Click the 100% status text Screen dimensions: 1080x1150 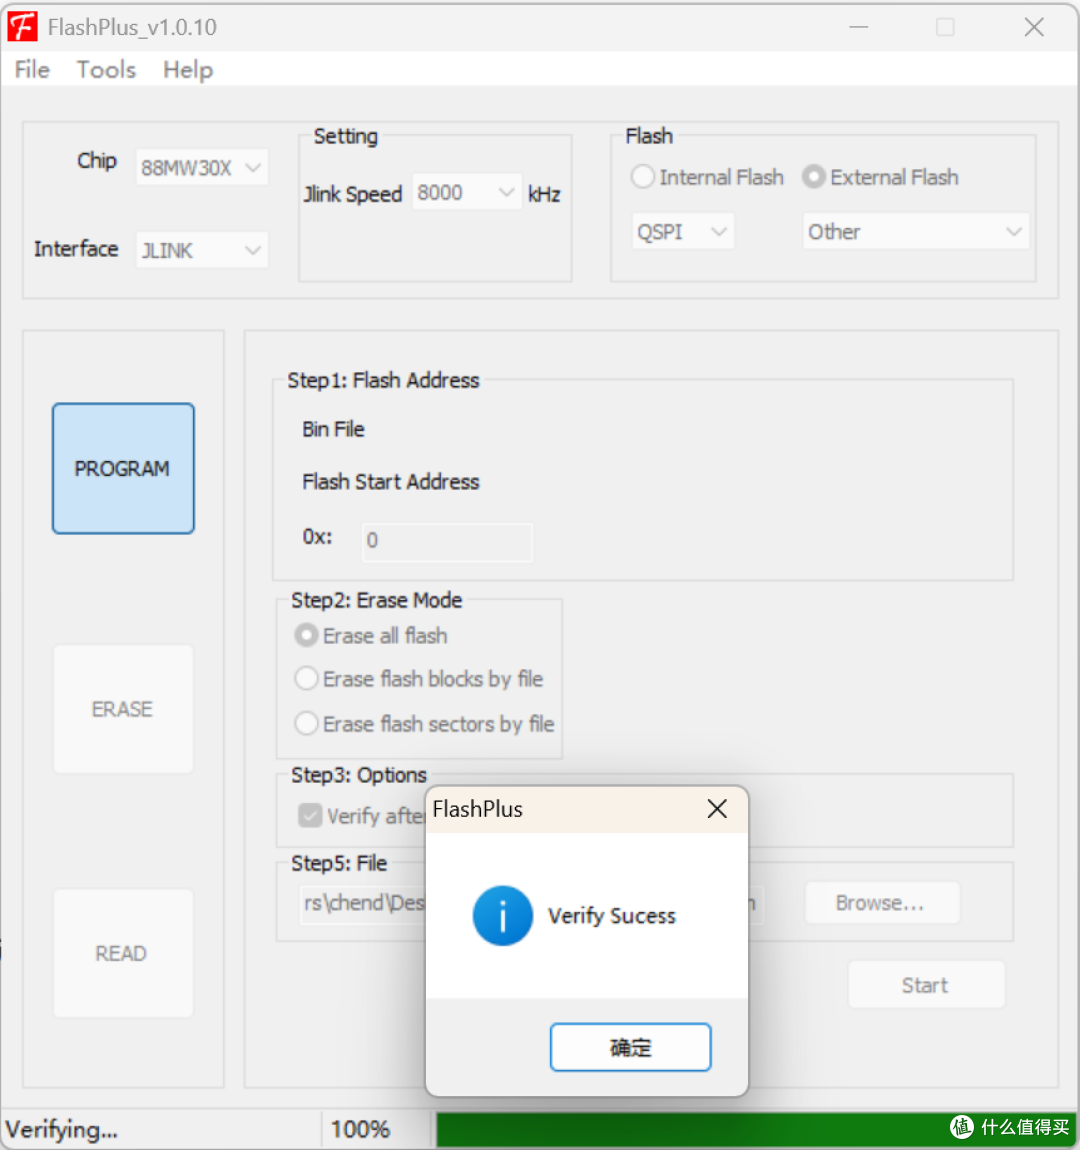(360, 1129)
